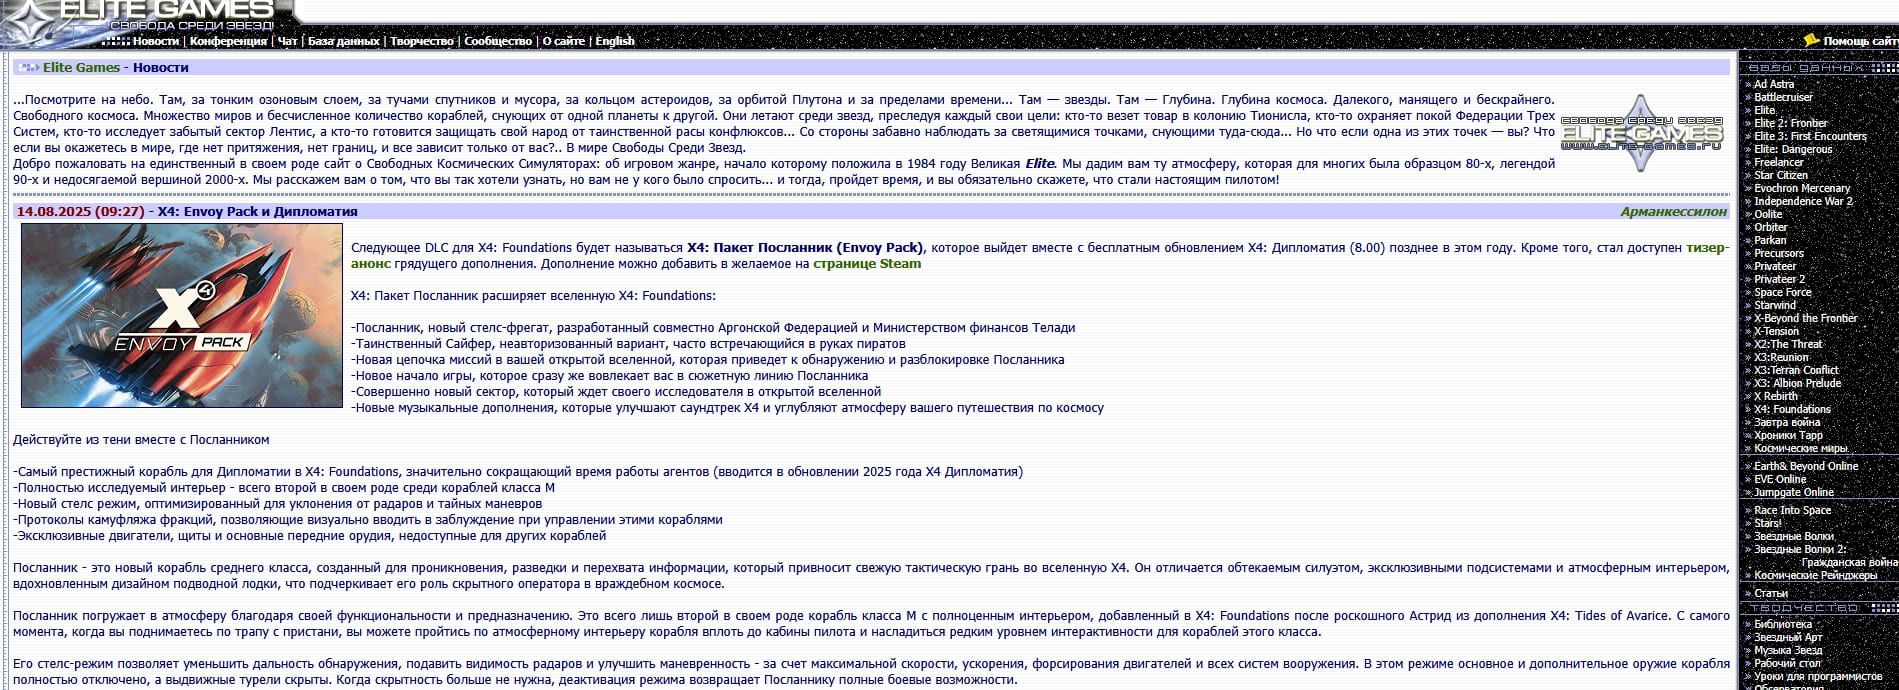Open the Хроники Тарр sidebar link
Viewport: 1899px width, 690px height.
point(1788,435)
